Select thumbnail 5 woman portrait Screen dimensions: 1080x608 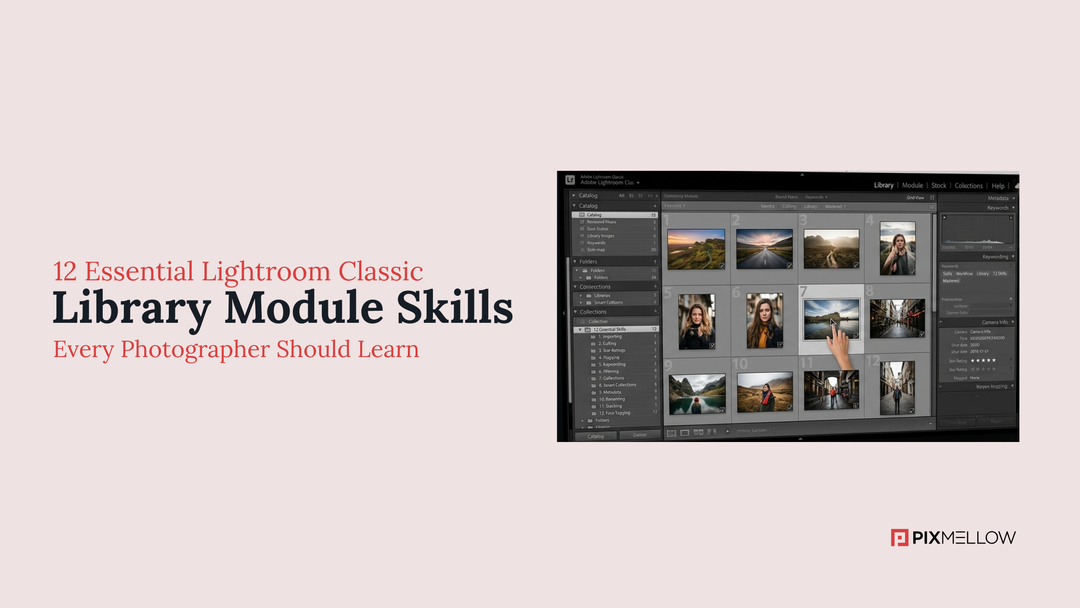tap(697, 322)
